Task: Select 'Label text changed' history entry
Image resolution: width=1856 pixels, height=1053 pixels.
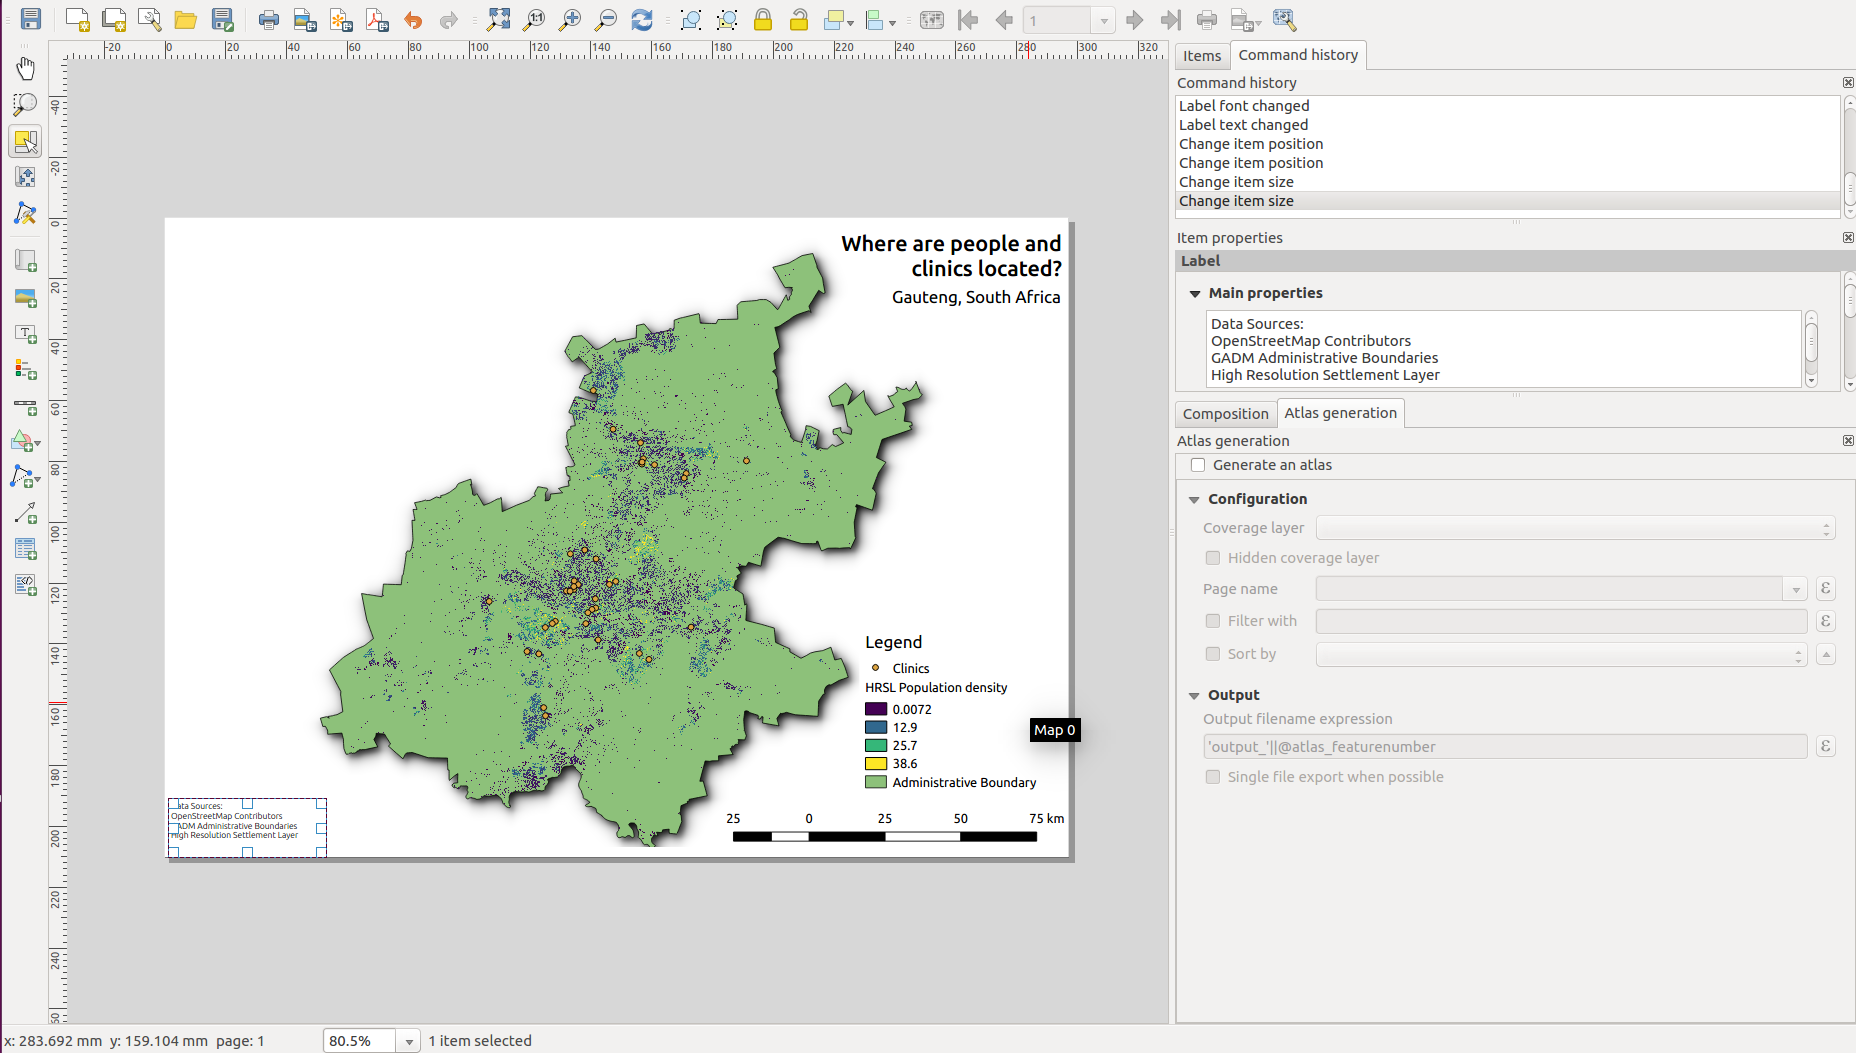Action: pyautogui.click(x=1508, y=124)
